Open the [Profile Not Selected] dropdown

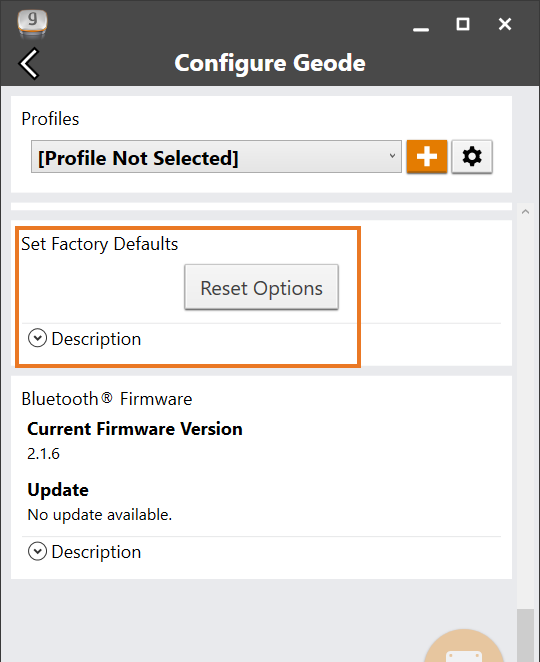pos(216,157)
